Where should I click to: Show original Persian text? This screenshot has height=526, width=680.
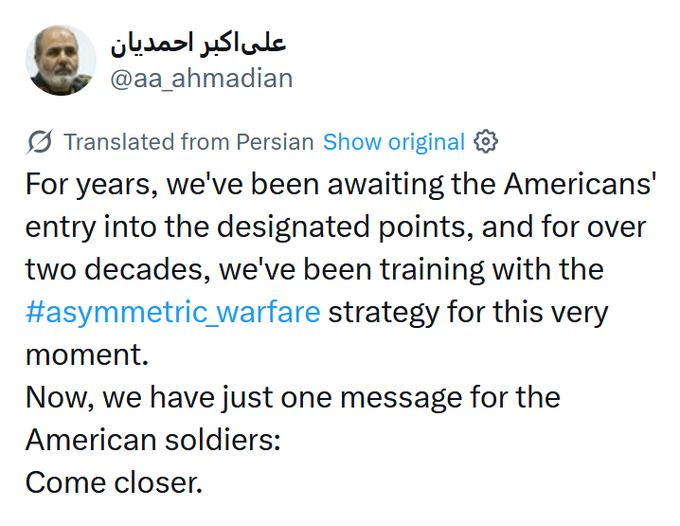[x=394, y=142]
